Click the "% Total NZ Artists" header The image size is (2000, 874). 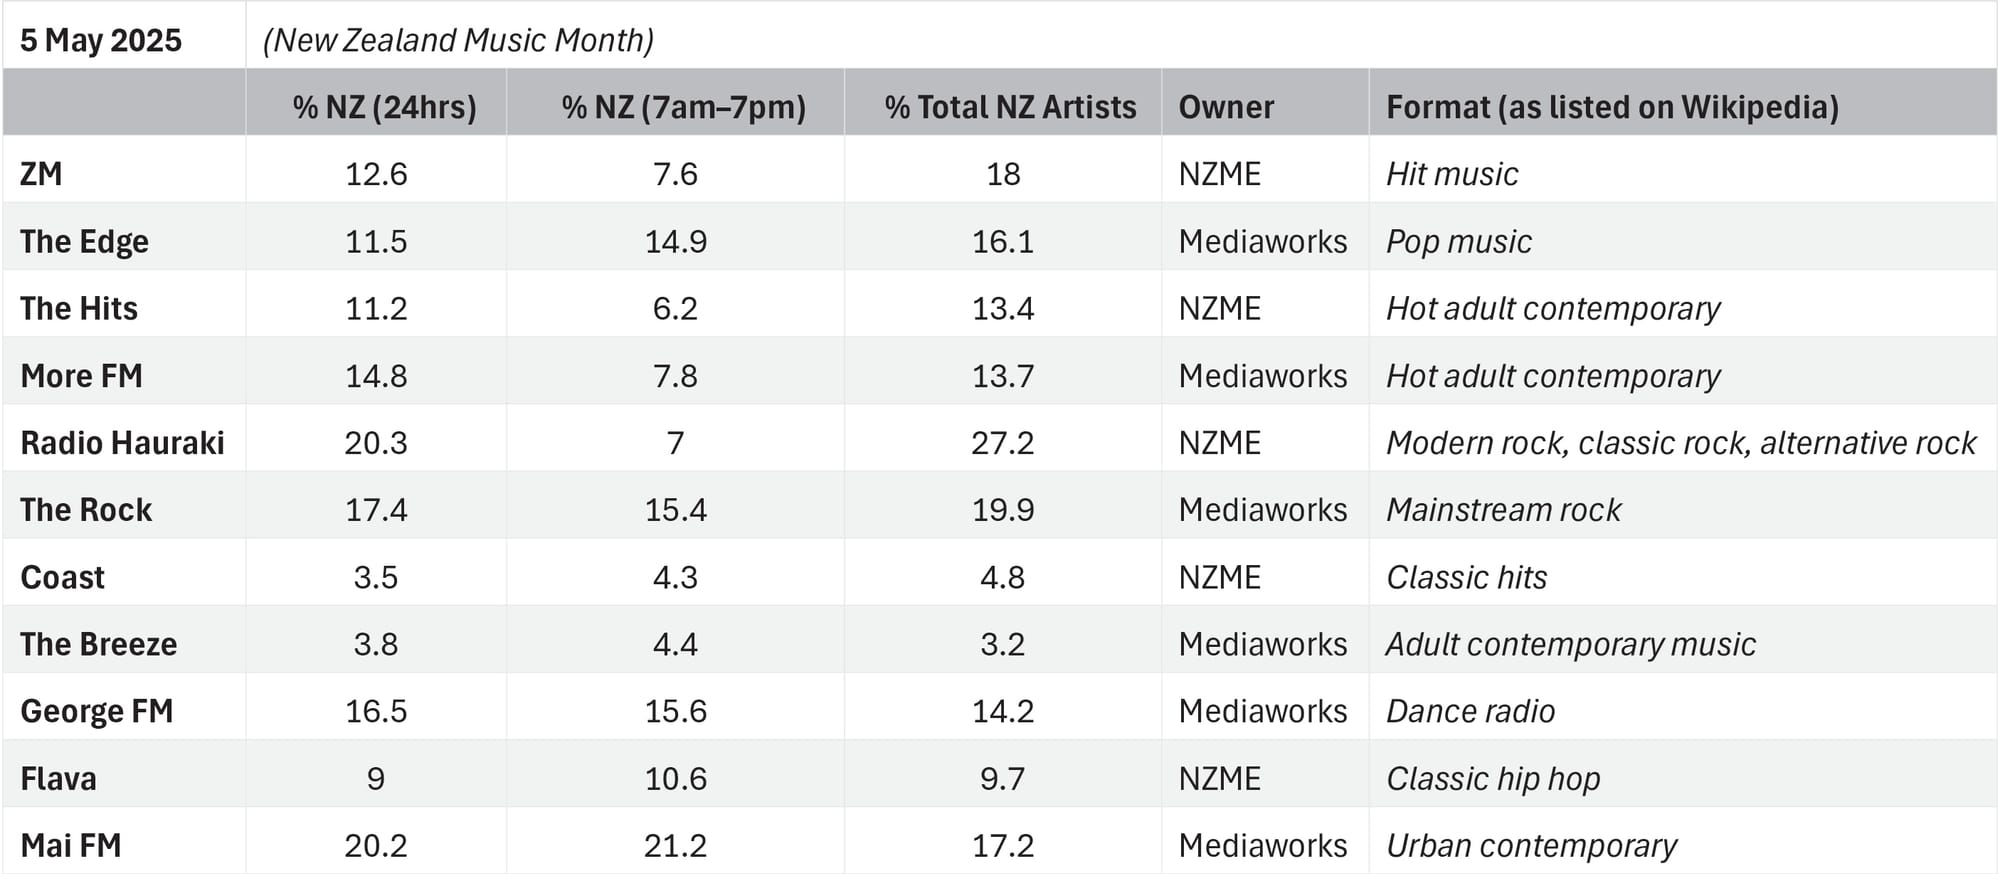click(1010, 107)
